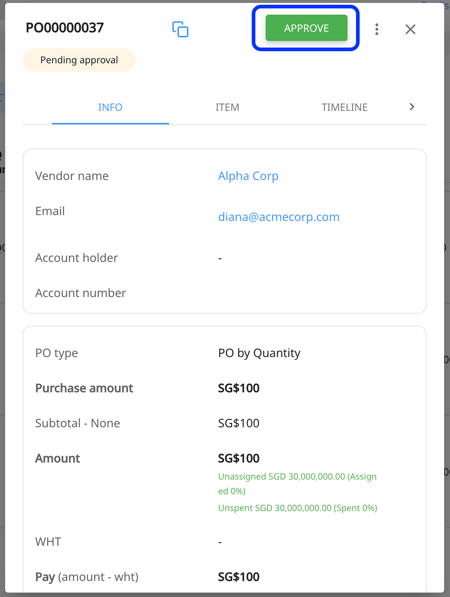Select the INFO tab
The image size is (450, 597).
point(110,107)
